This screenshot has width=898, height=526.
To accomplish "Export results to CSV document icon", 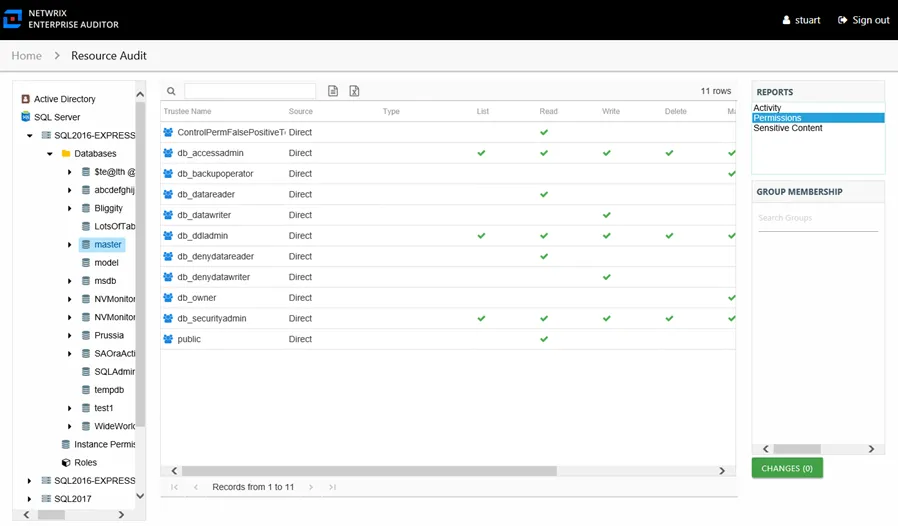I will click(x=333, y=91).
